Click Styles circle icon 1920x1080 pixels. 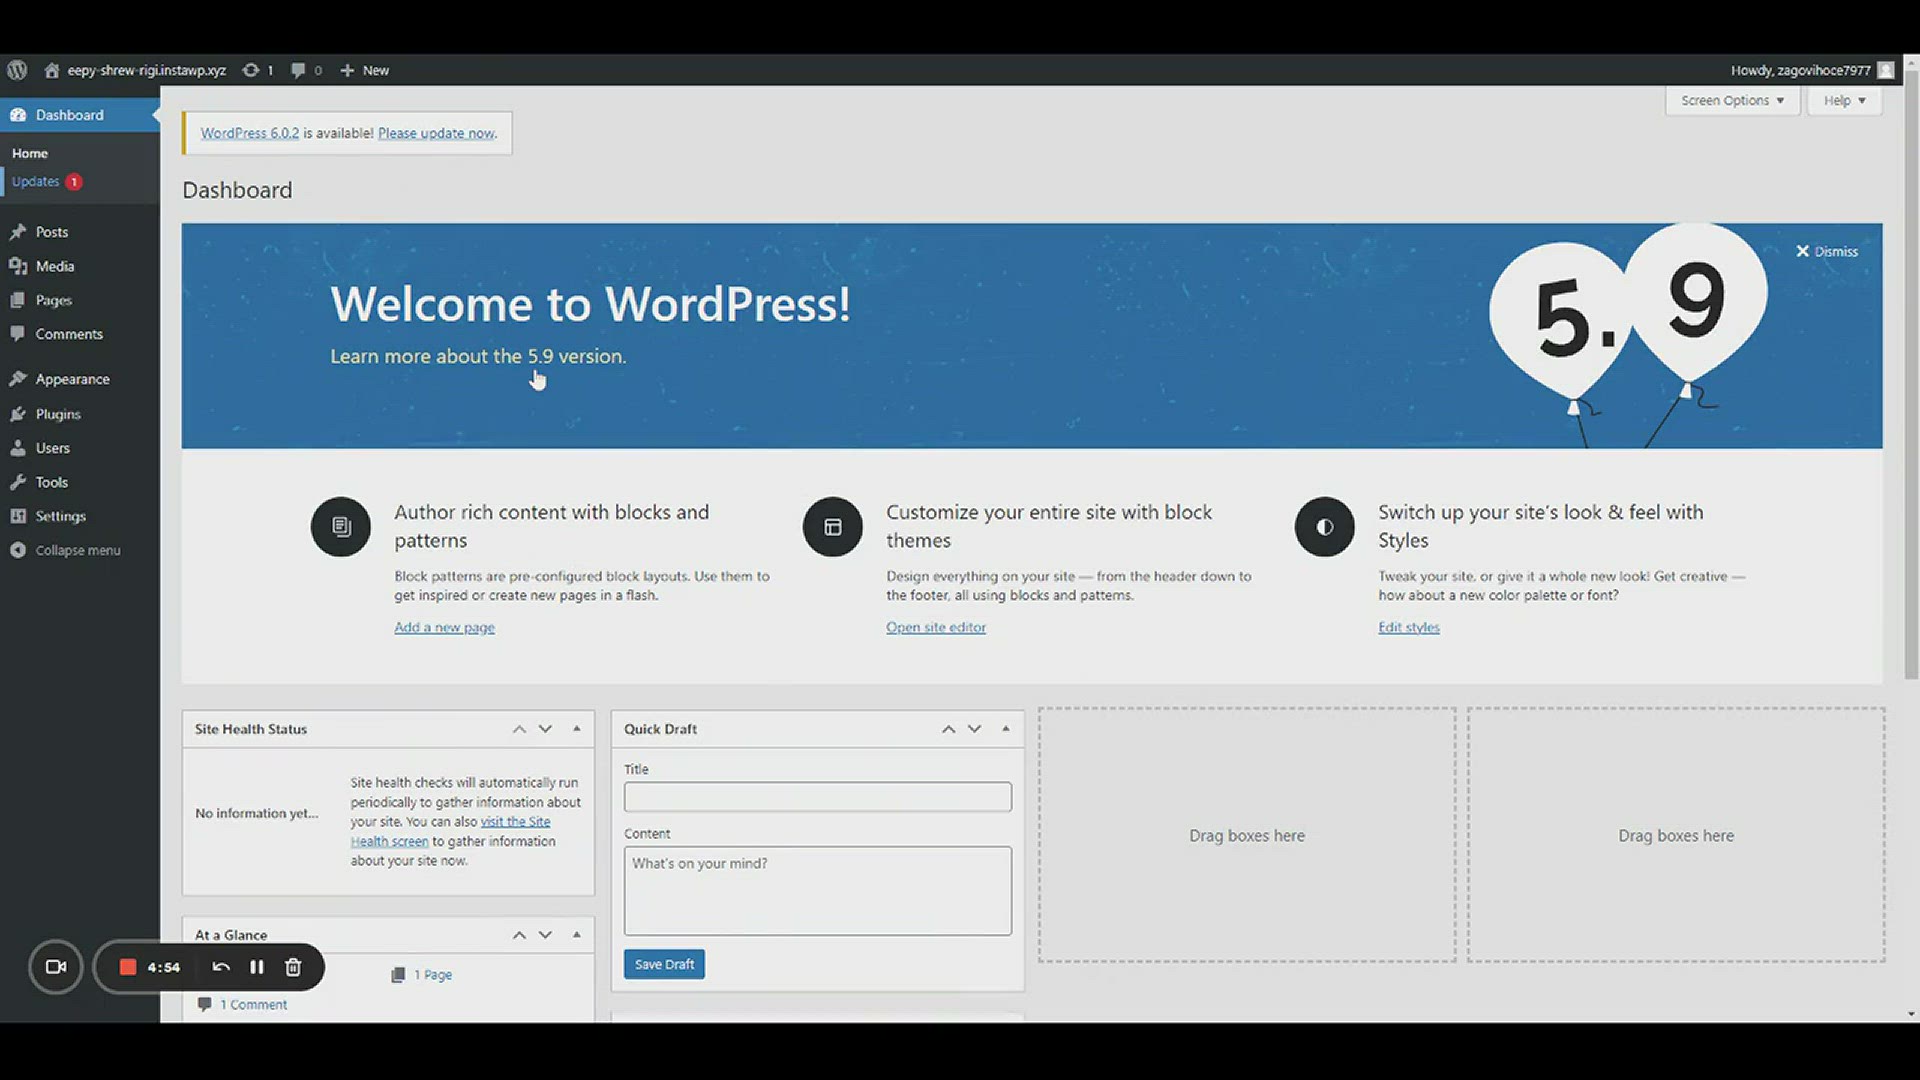pos(1325,527)
